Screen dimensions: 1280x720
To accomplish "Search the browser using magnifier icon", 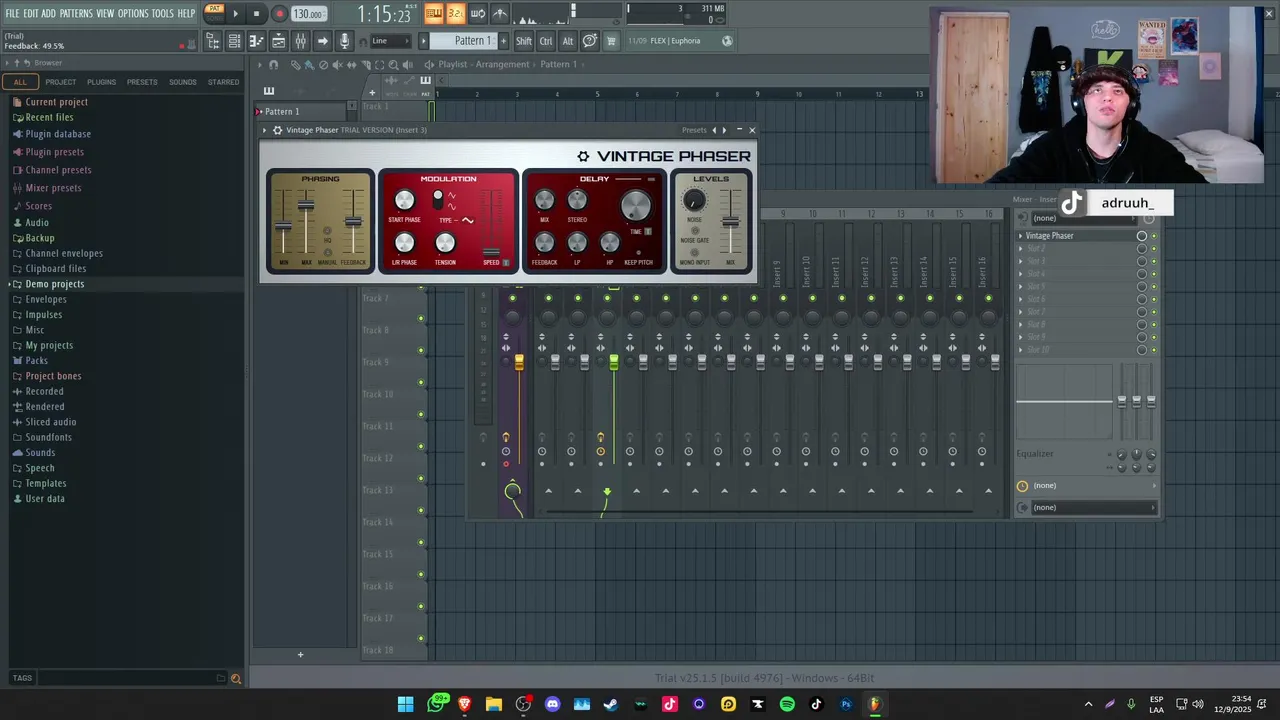I will click(x=236, y=678).
